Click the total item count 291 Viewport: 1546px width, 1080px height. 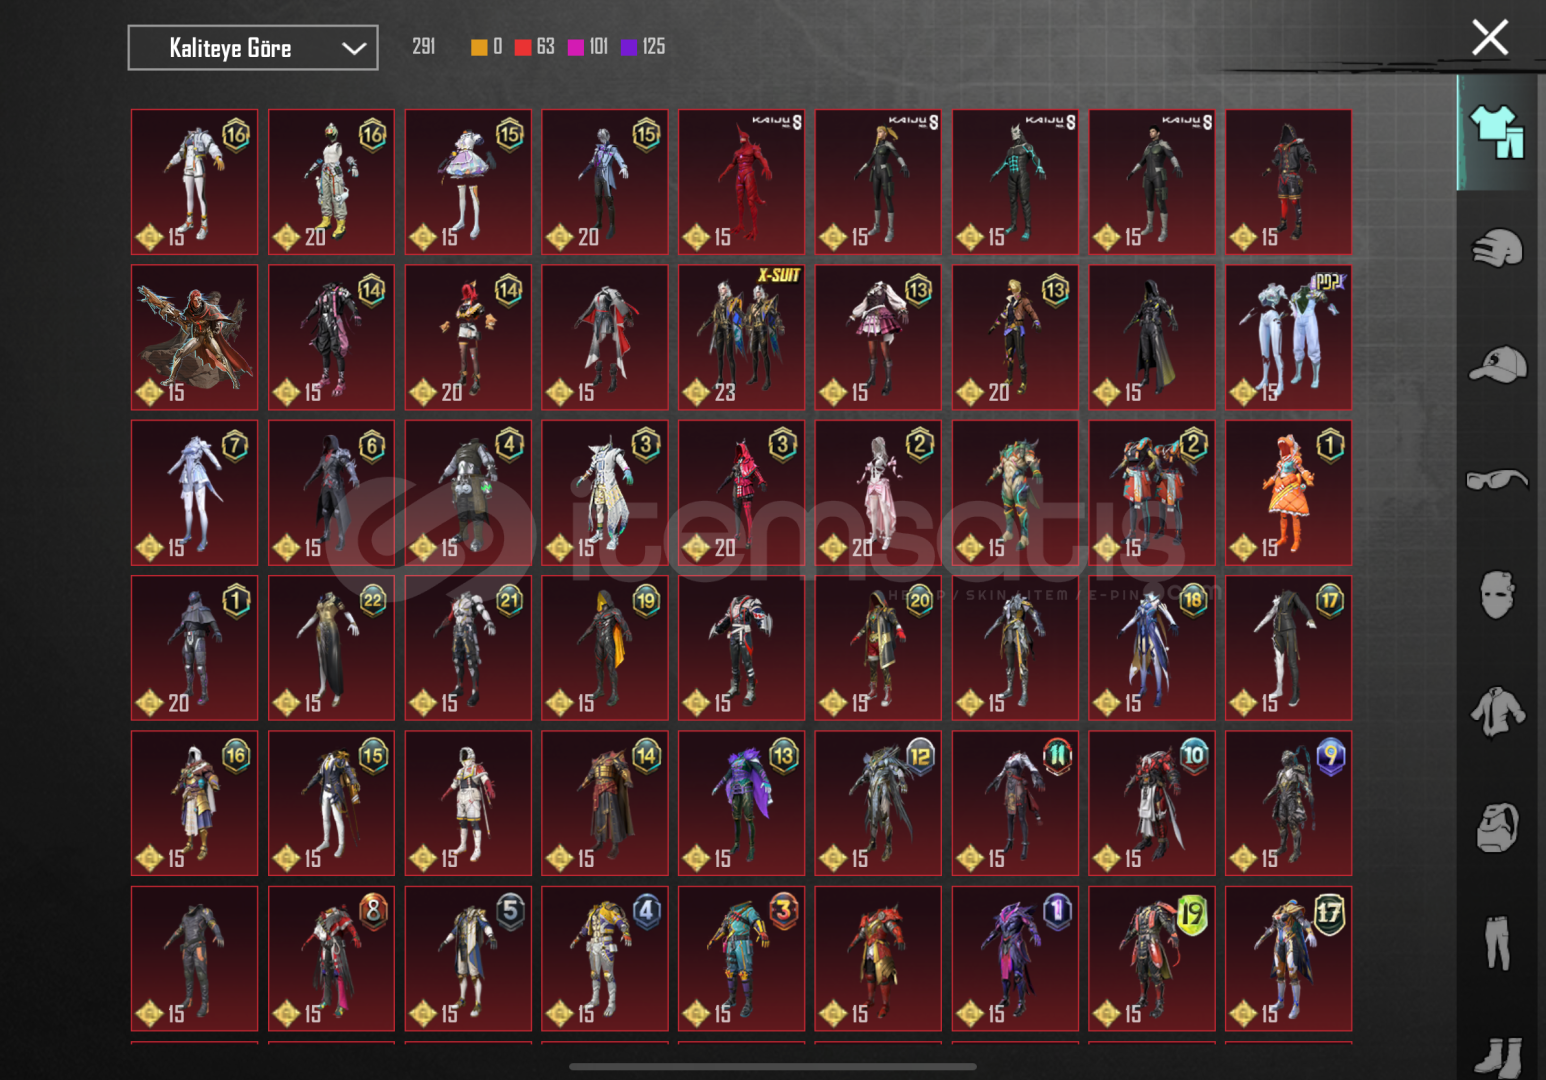424,47
